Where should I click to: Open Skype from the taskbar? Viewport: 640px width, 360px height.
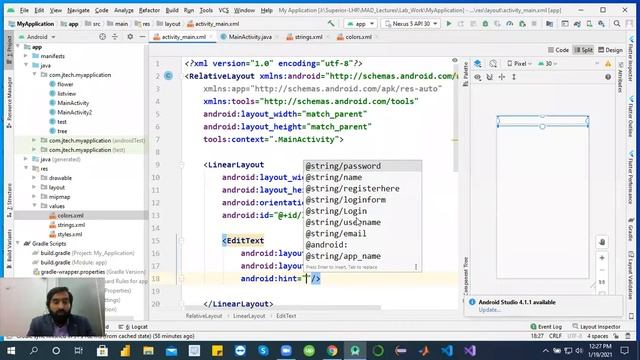point(263,351)
